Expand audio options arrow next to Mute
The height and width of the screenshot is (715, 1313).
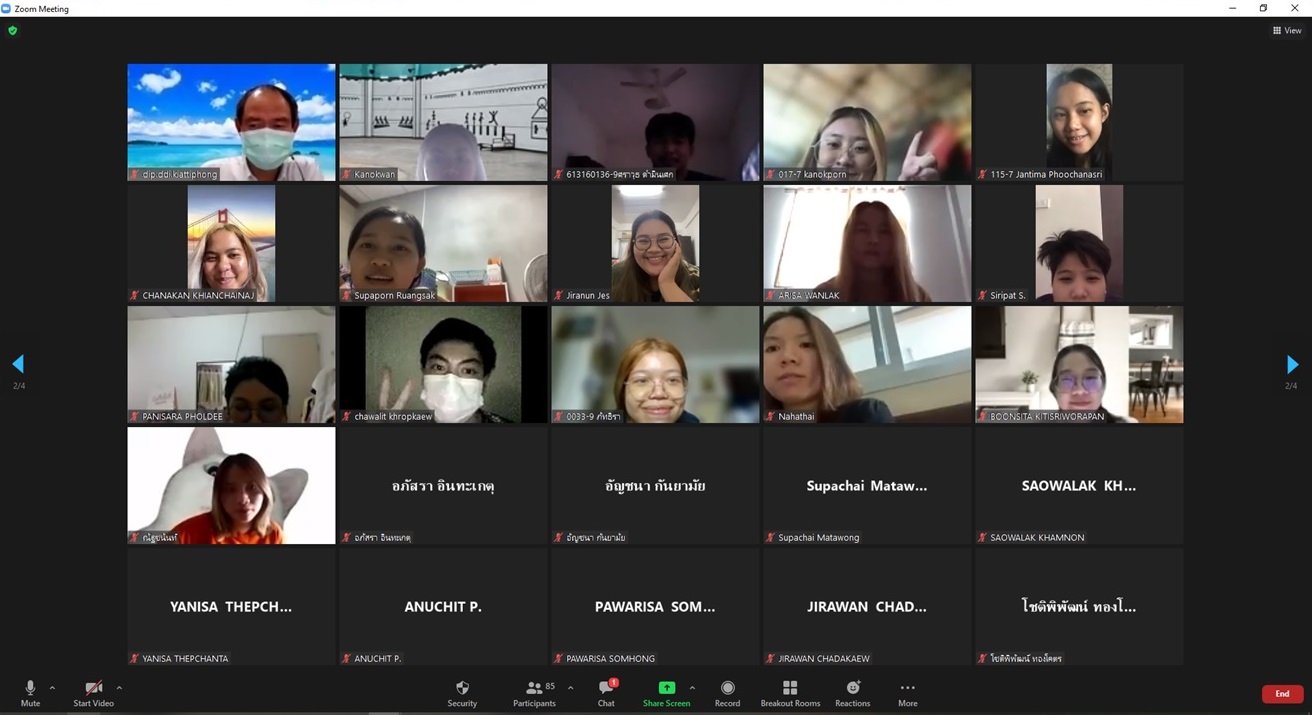click(52, 688)
